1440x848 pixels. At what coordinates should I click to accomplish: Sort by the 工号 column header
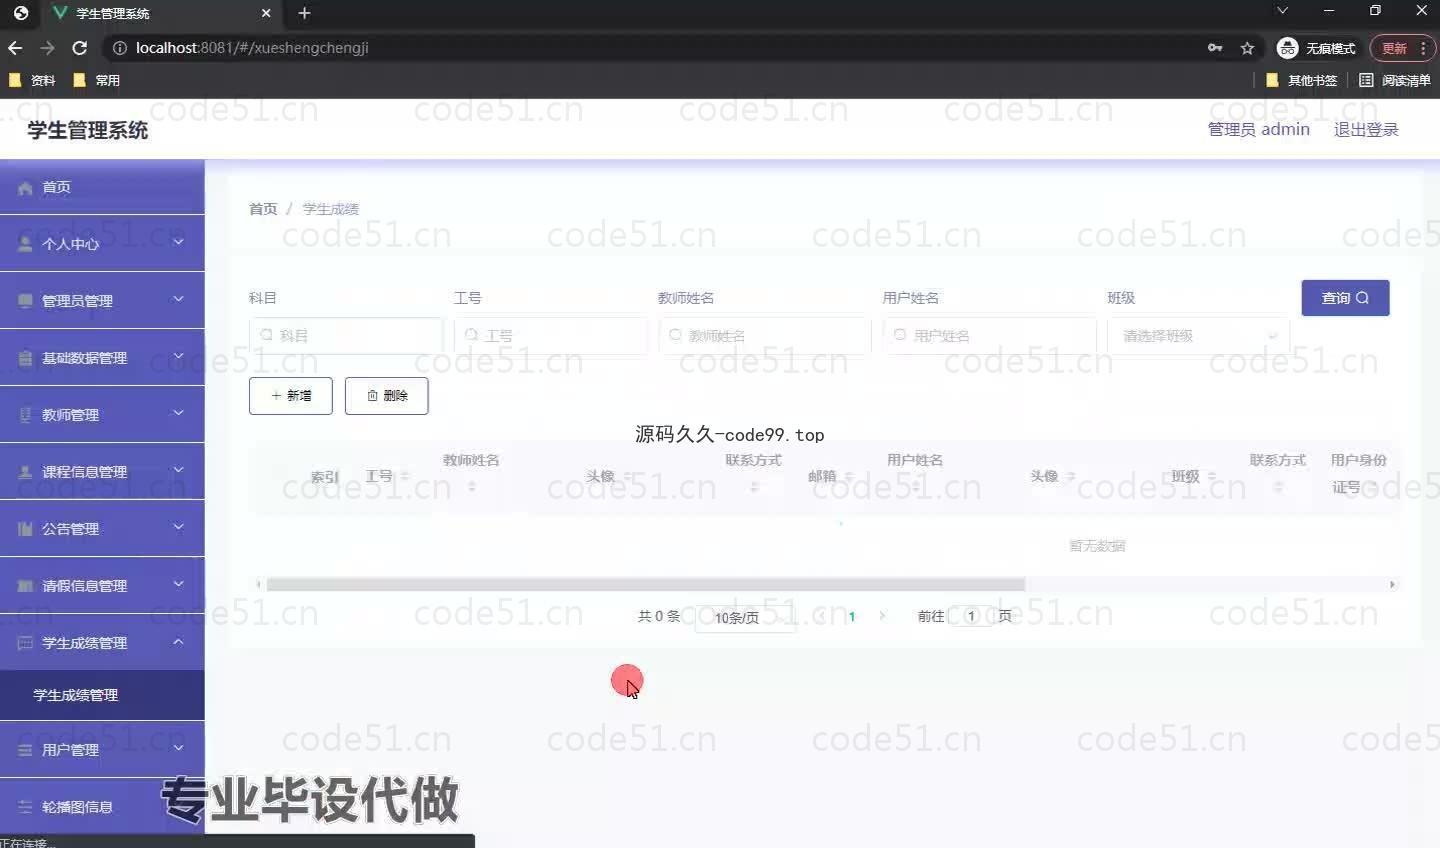pos(387,477)
